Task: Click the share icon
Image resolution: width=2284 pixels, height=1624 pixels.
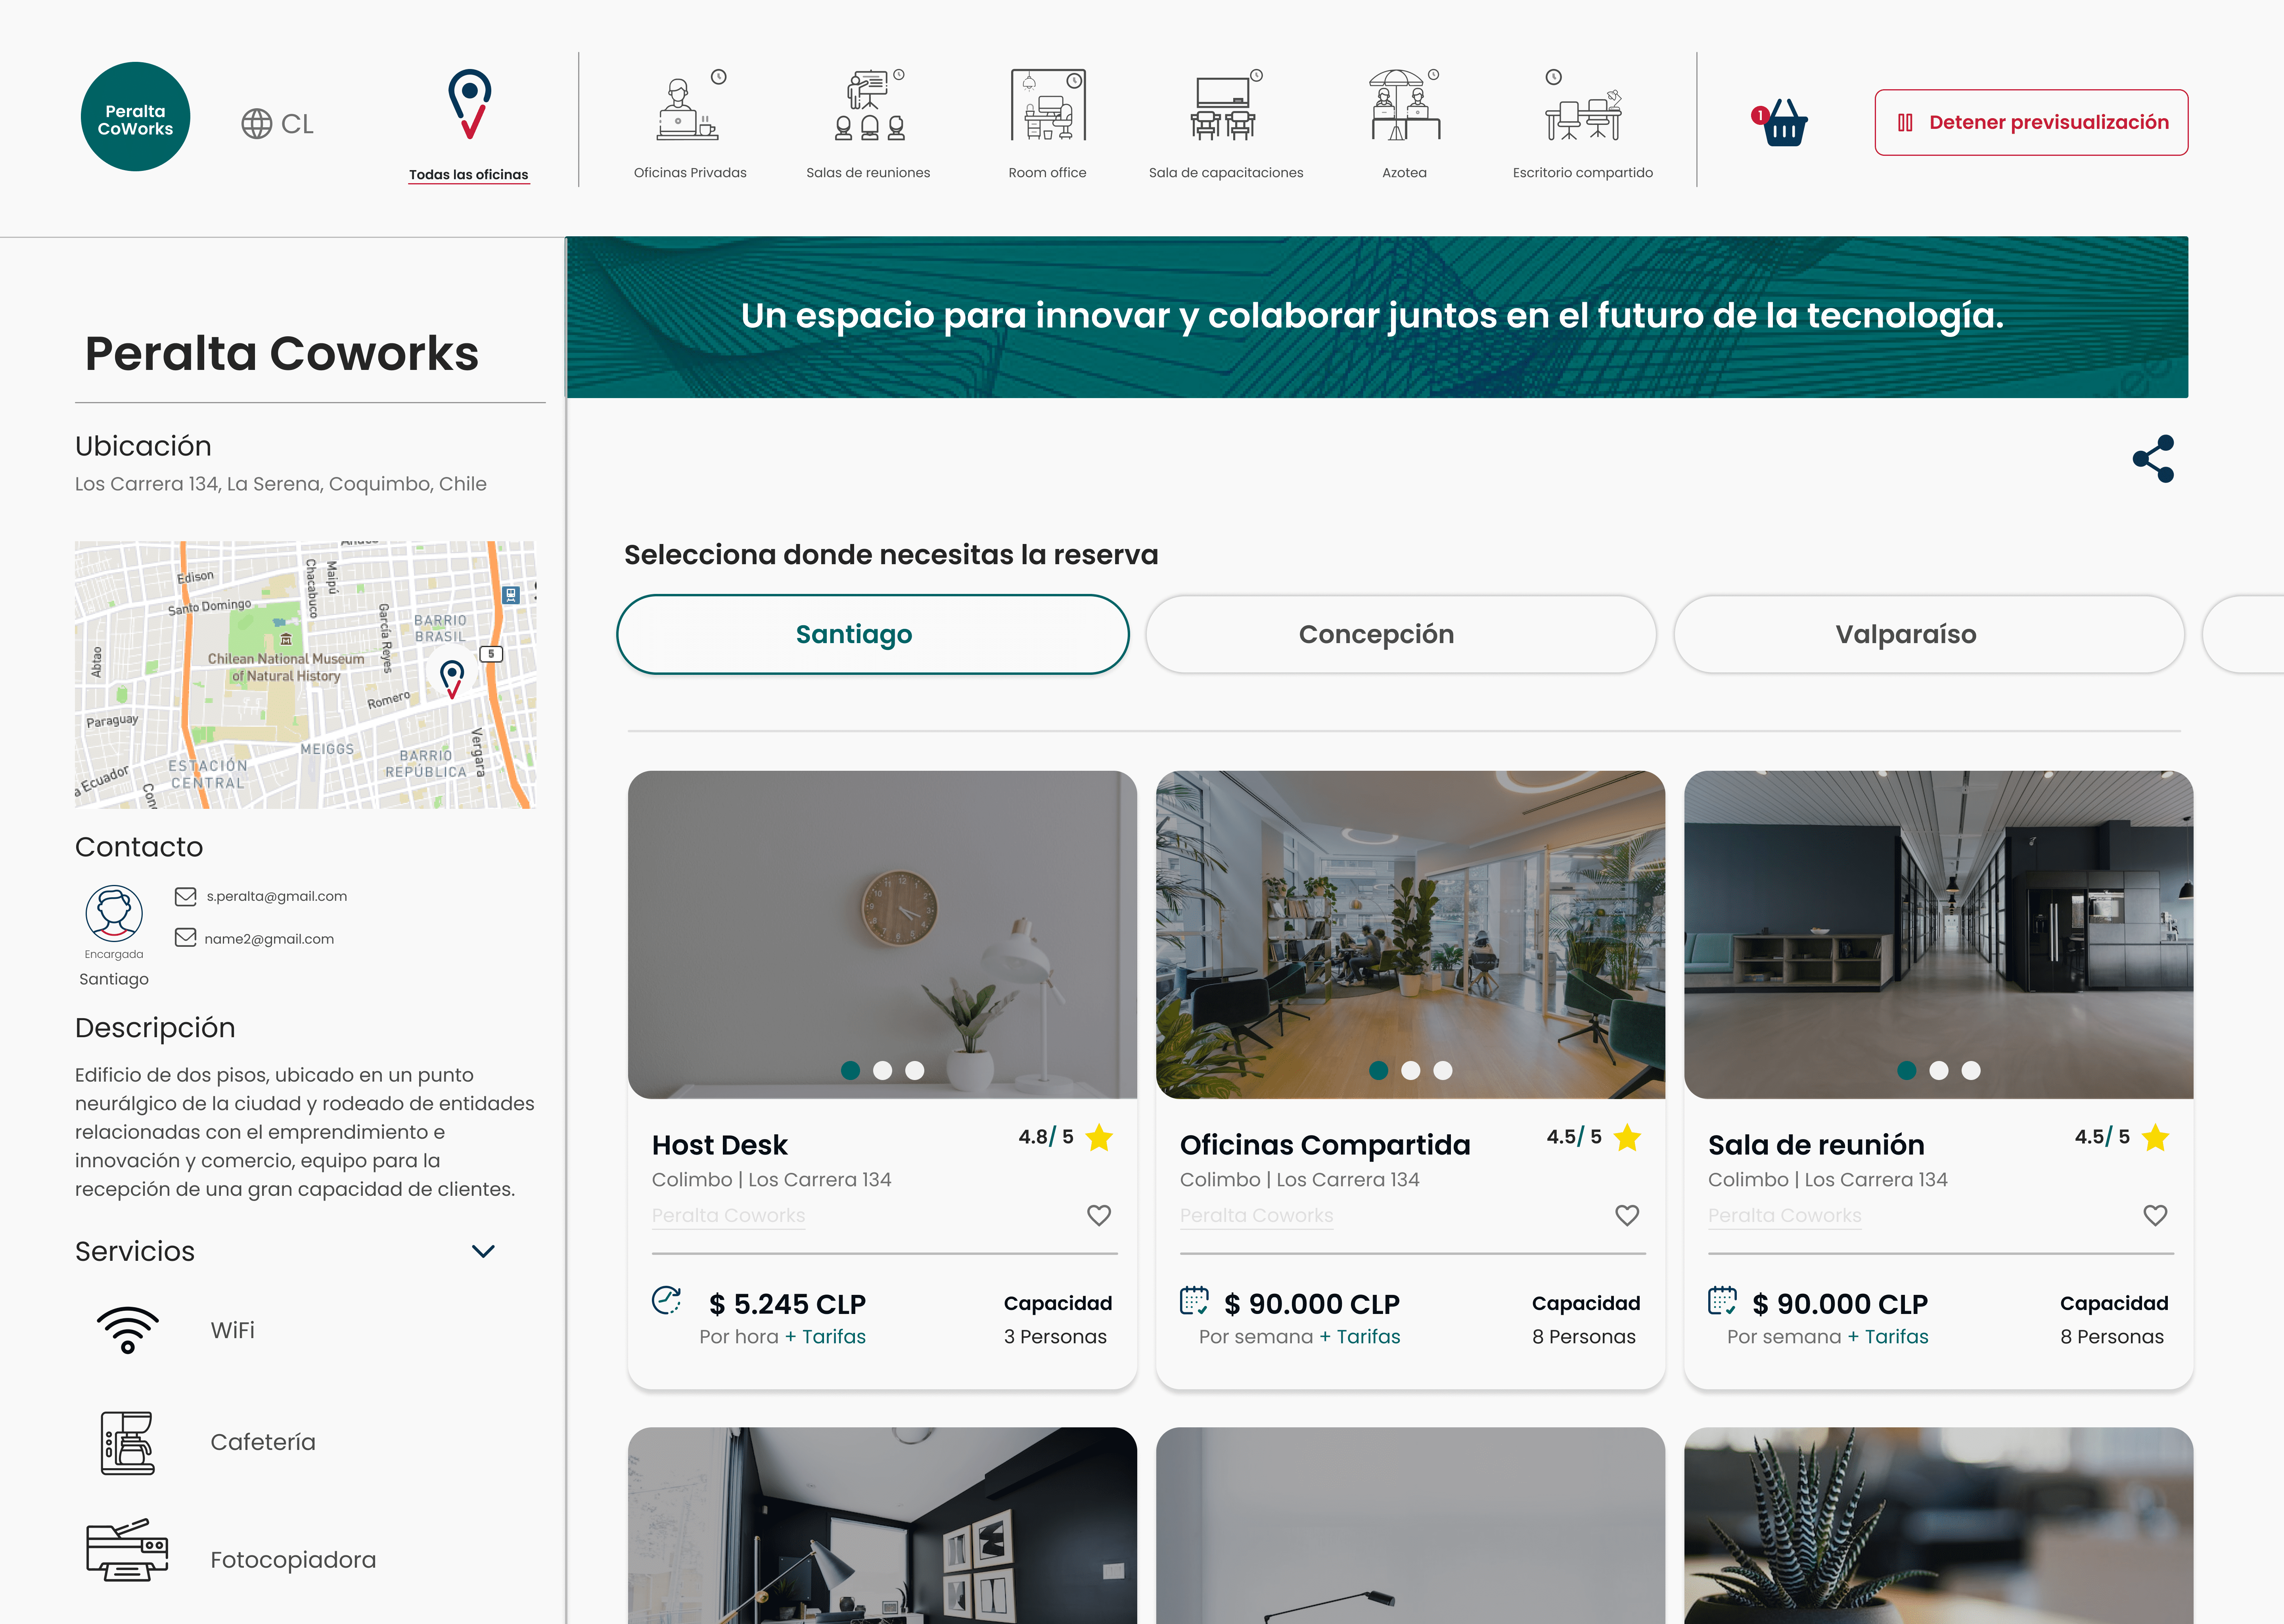Action: click(x=2153, y=459)
